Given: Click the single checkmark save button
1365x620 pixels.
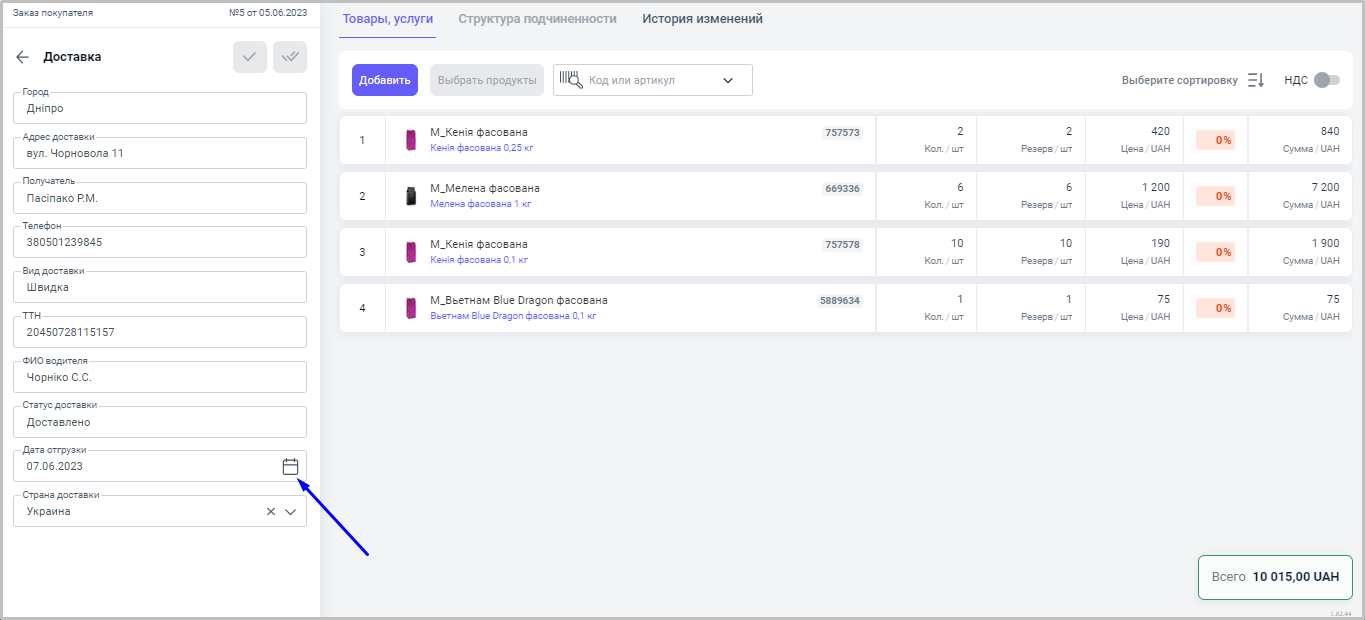Looking at the screenshot, I should tap(249, 57).
